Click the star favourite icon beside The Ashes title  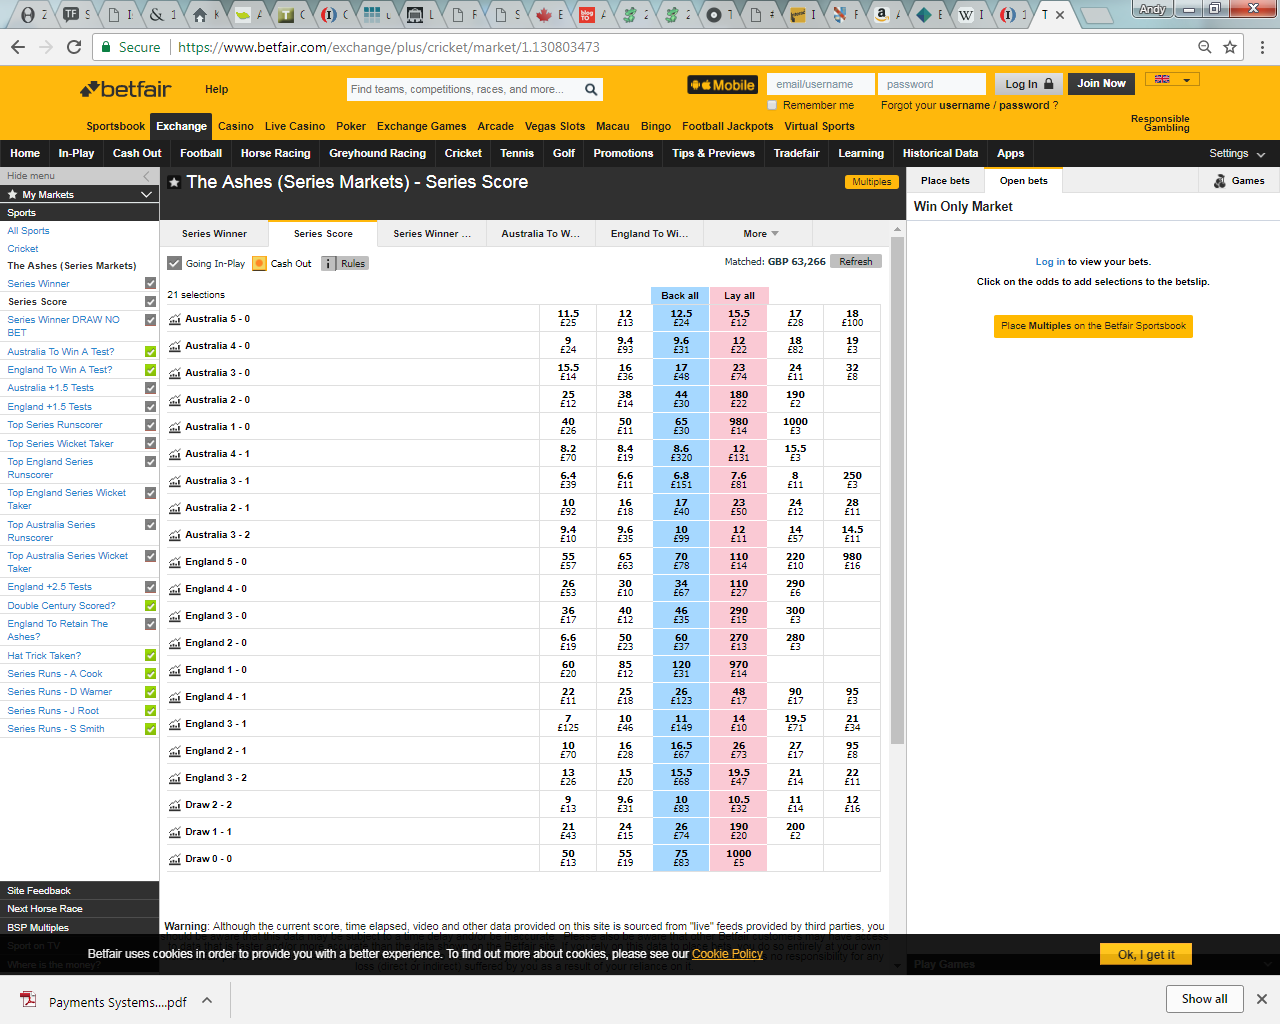(174, 182)
